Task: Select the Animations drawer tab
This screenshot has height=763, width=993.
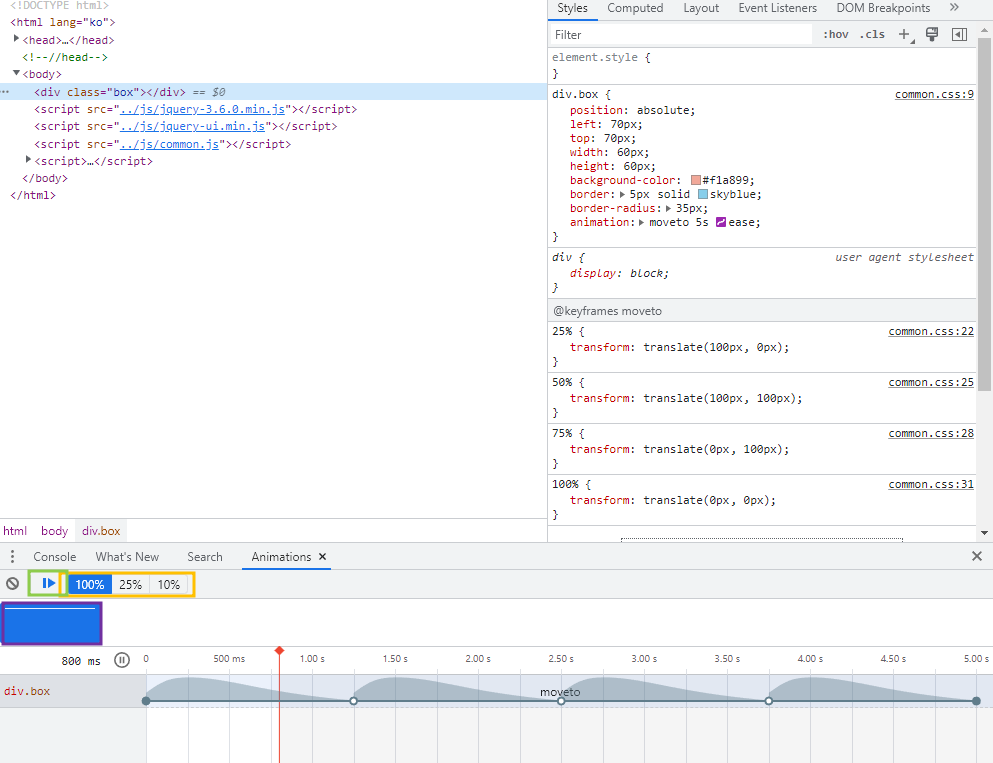Action: tap(281, 557)
